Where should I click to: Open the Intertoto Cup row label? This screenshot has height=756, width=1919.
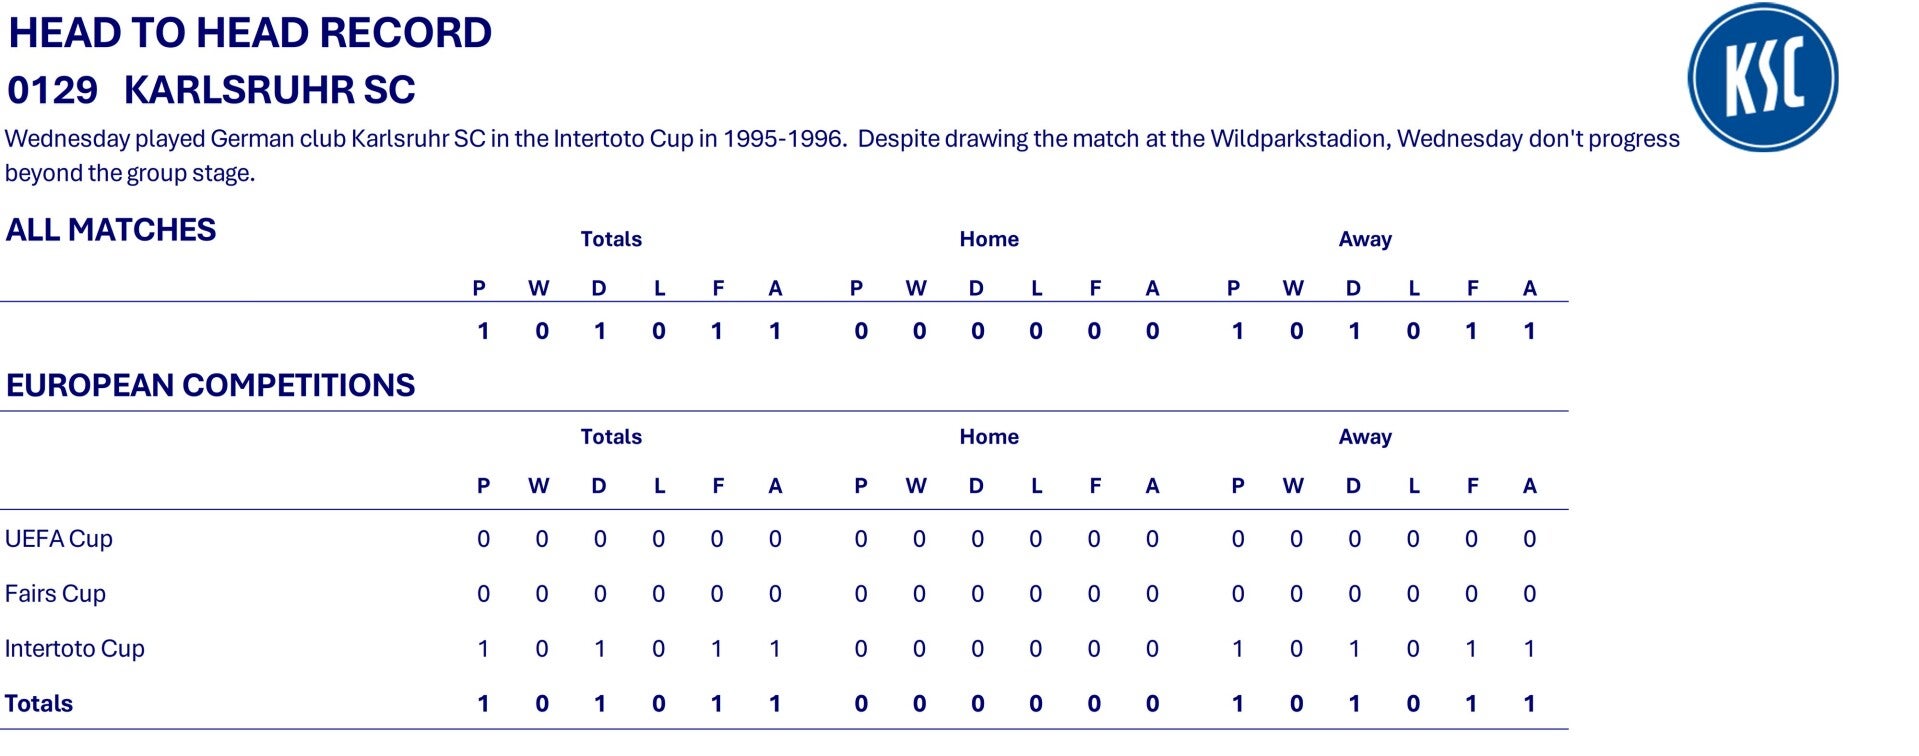75,649
